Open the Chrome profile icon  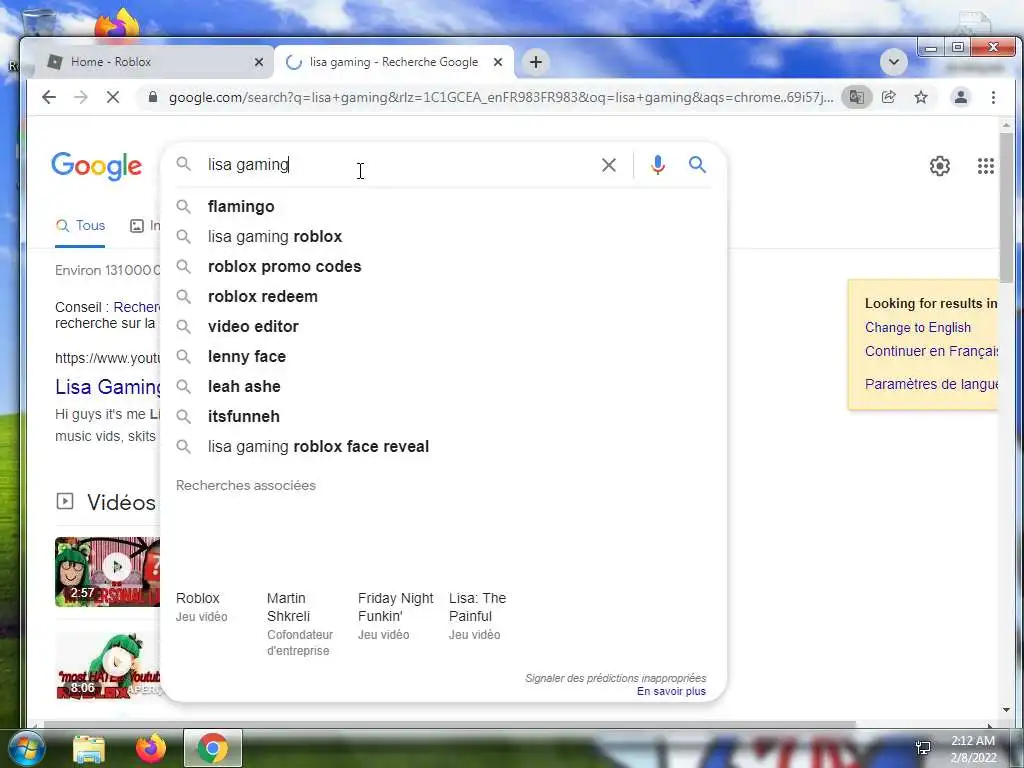961,97
